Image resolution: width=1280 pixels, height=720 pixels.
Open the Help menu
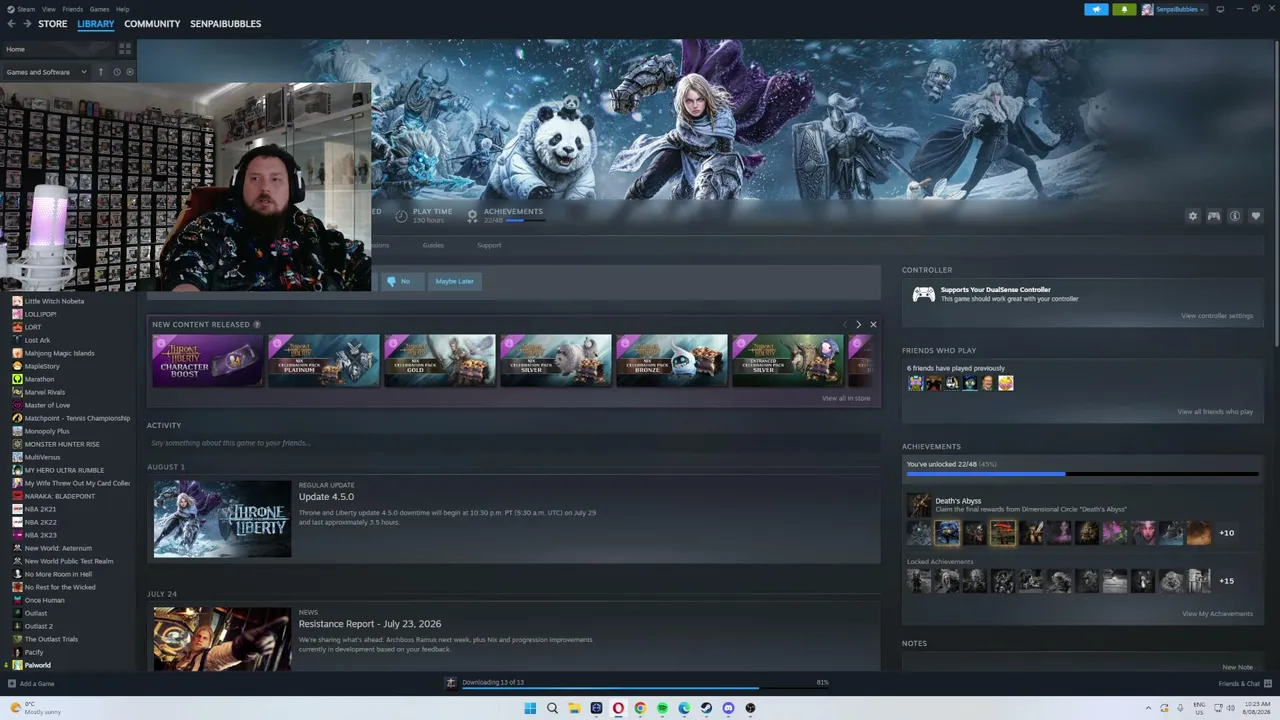point(122,9)
